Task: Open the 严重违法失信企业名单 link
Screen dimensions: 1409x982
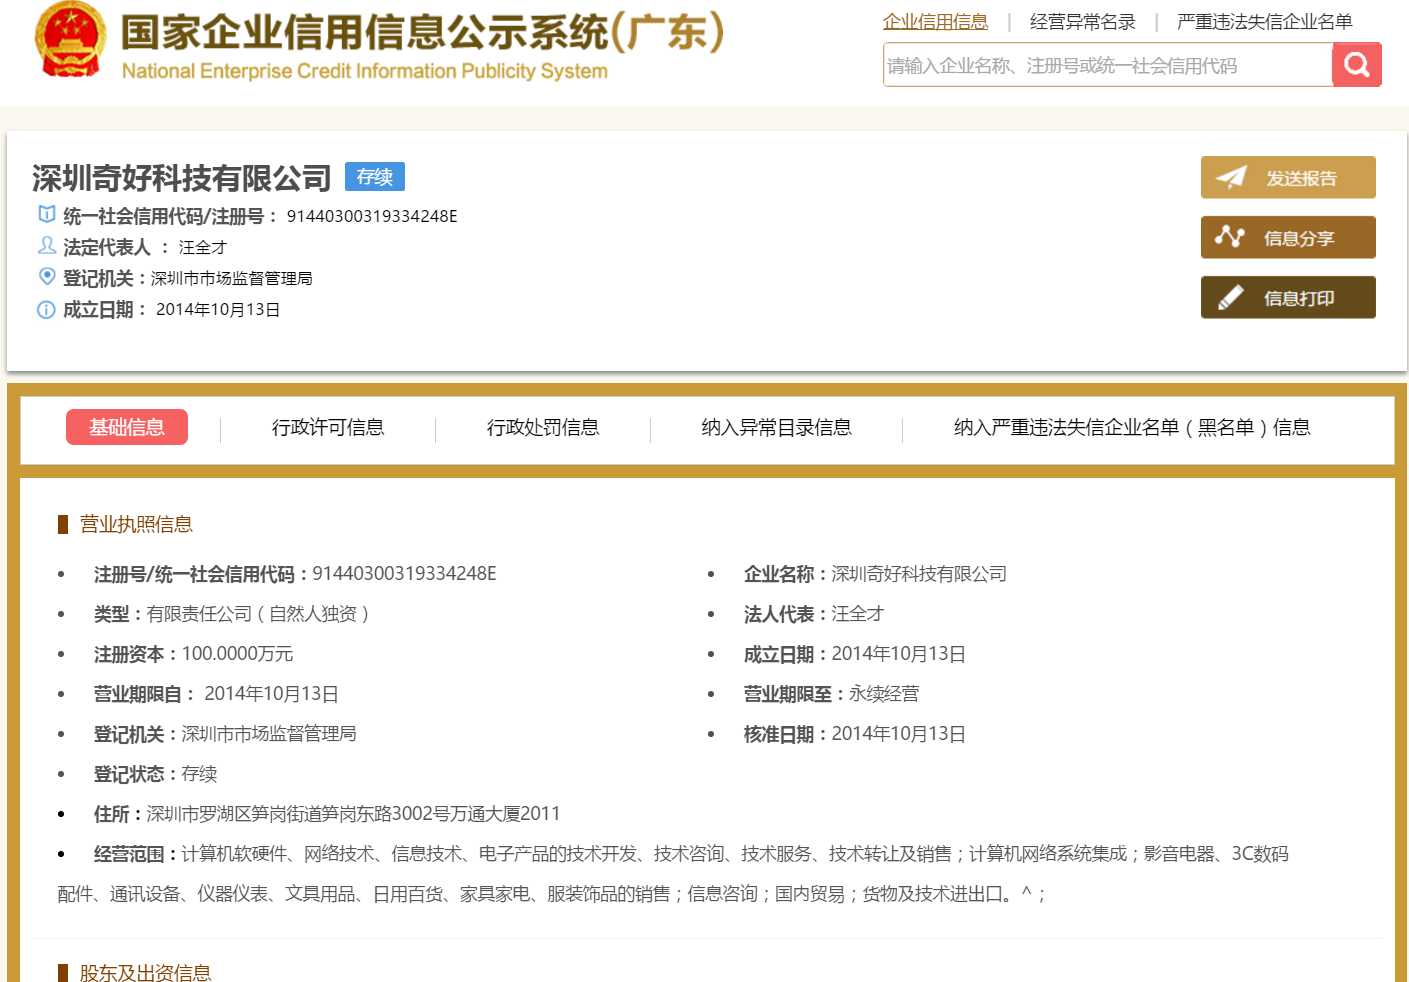Action: coord(1265,22)
